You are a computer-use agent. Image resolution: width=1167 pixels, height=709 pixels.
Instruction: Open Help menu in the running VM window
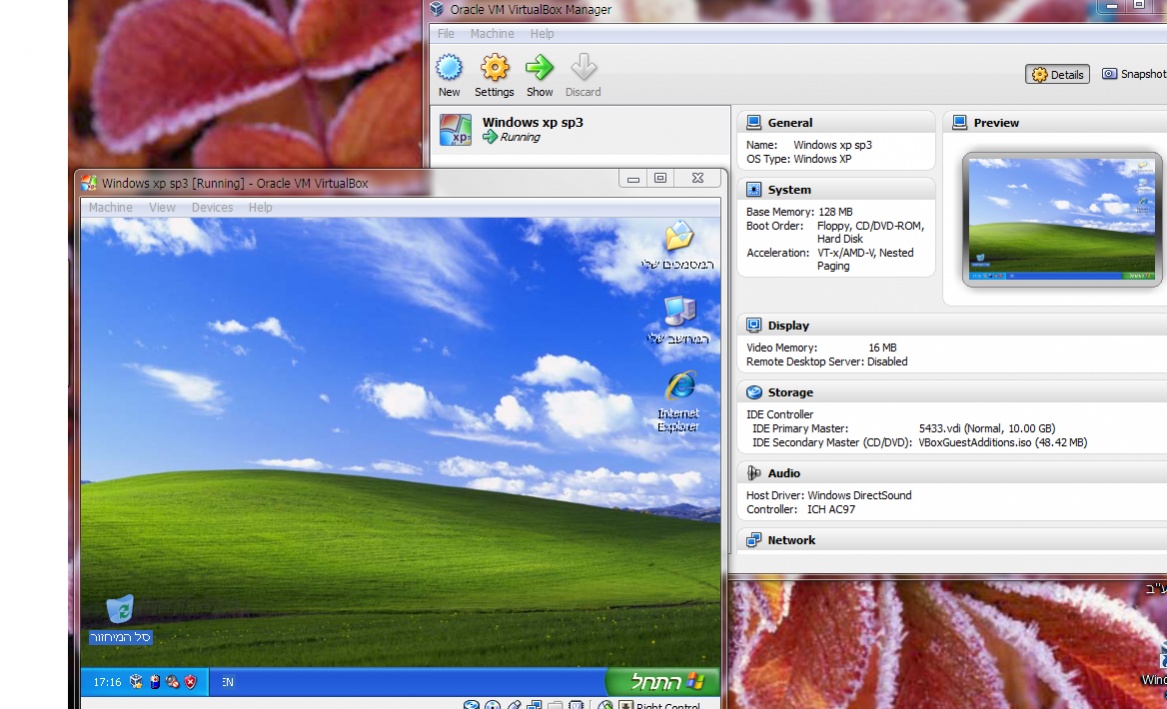260,208
